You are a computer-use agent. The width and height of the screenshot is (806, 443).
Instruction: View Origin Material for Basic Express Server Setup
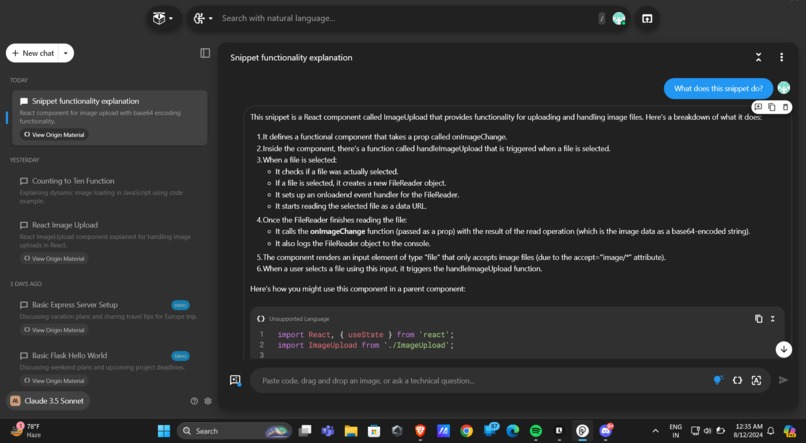coord(54,330)
